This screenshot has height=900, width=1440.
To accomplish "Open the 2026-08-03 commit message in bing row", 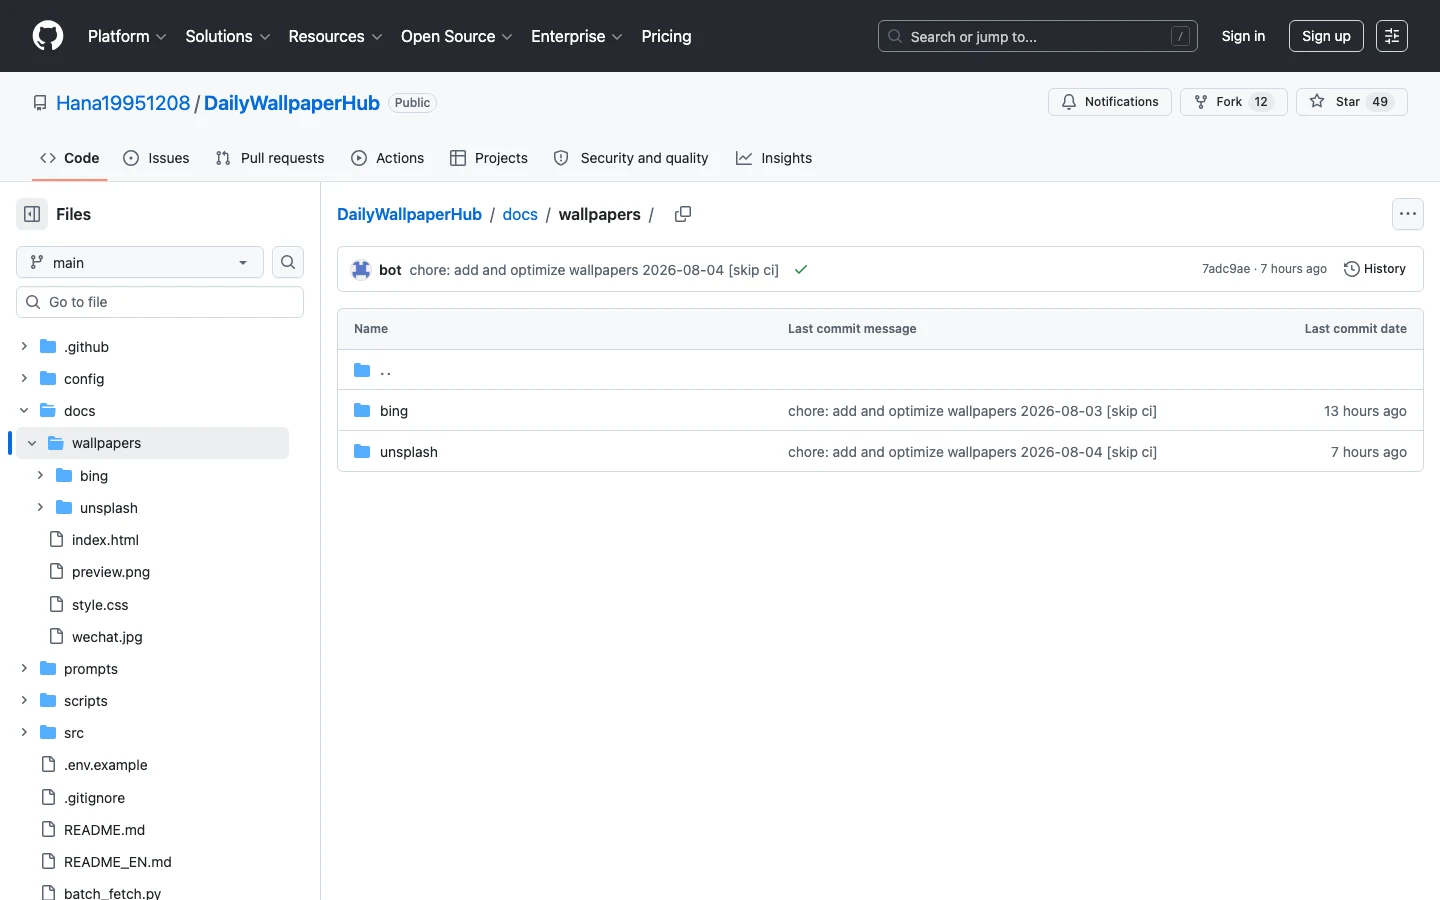I will 972,411.
